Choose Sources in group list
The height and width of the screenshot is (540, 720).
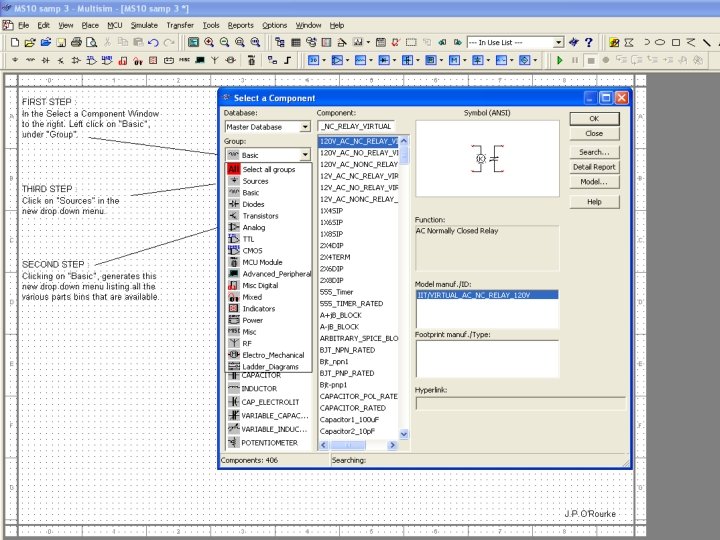(268, 181)
